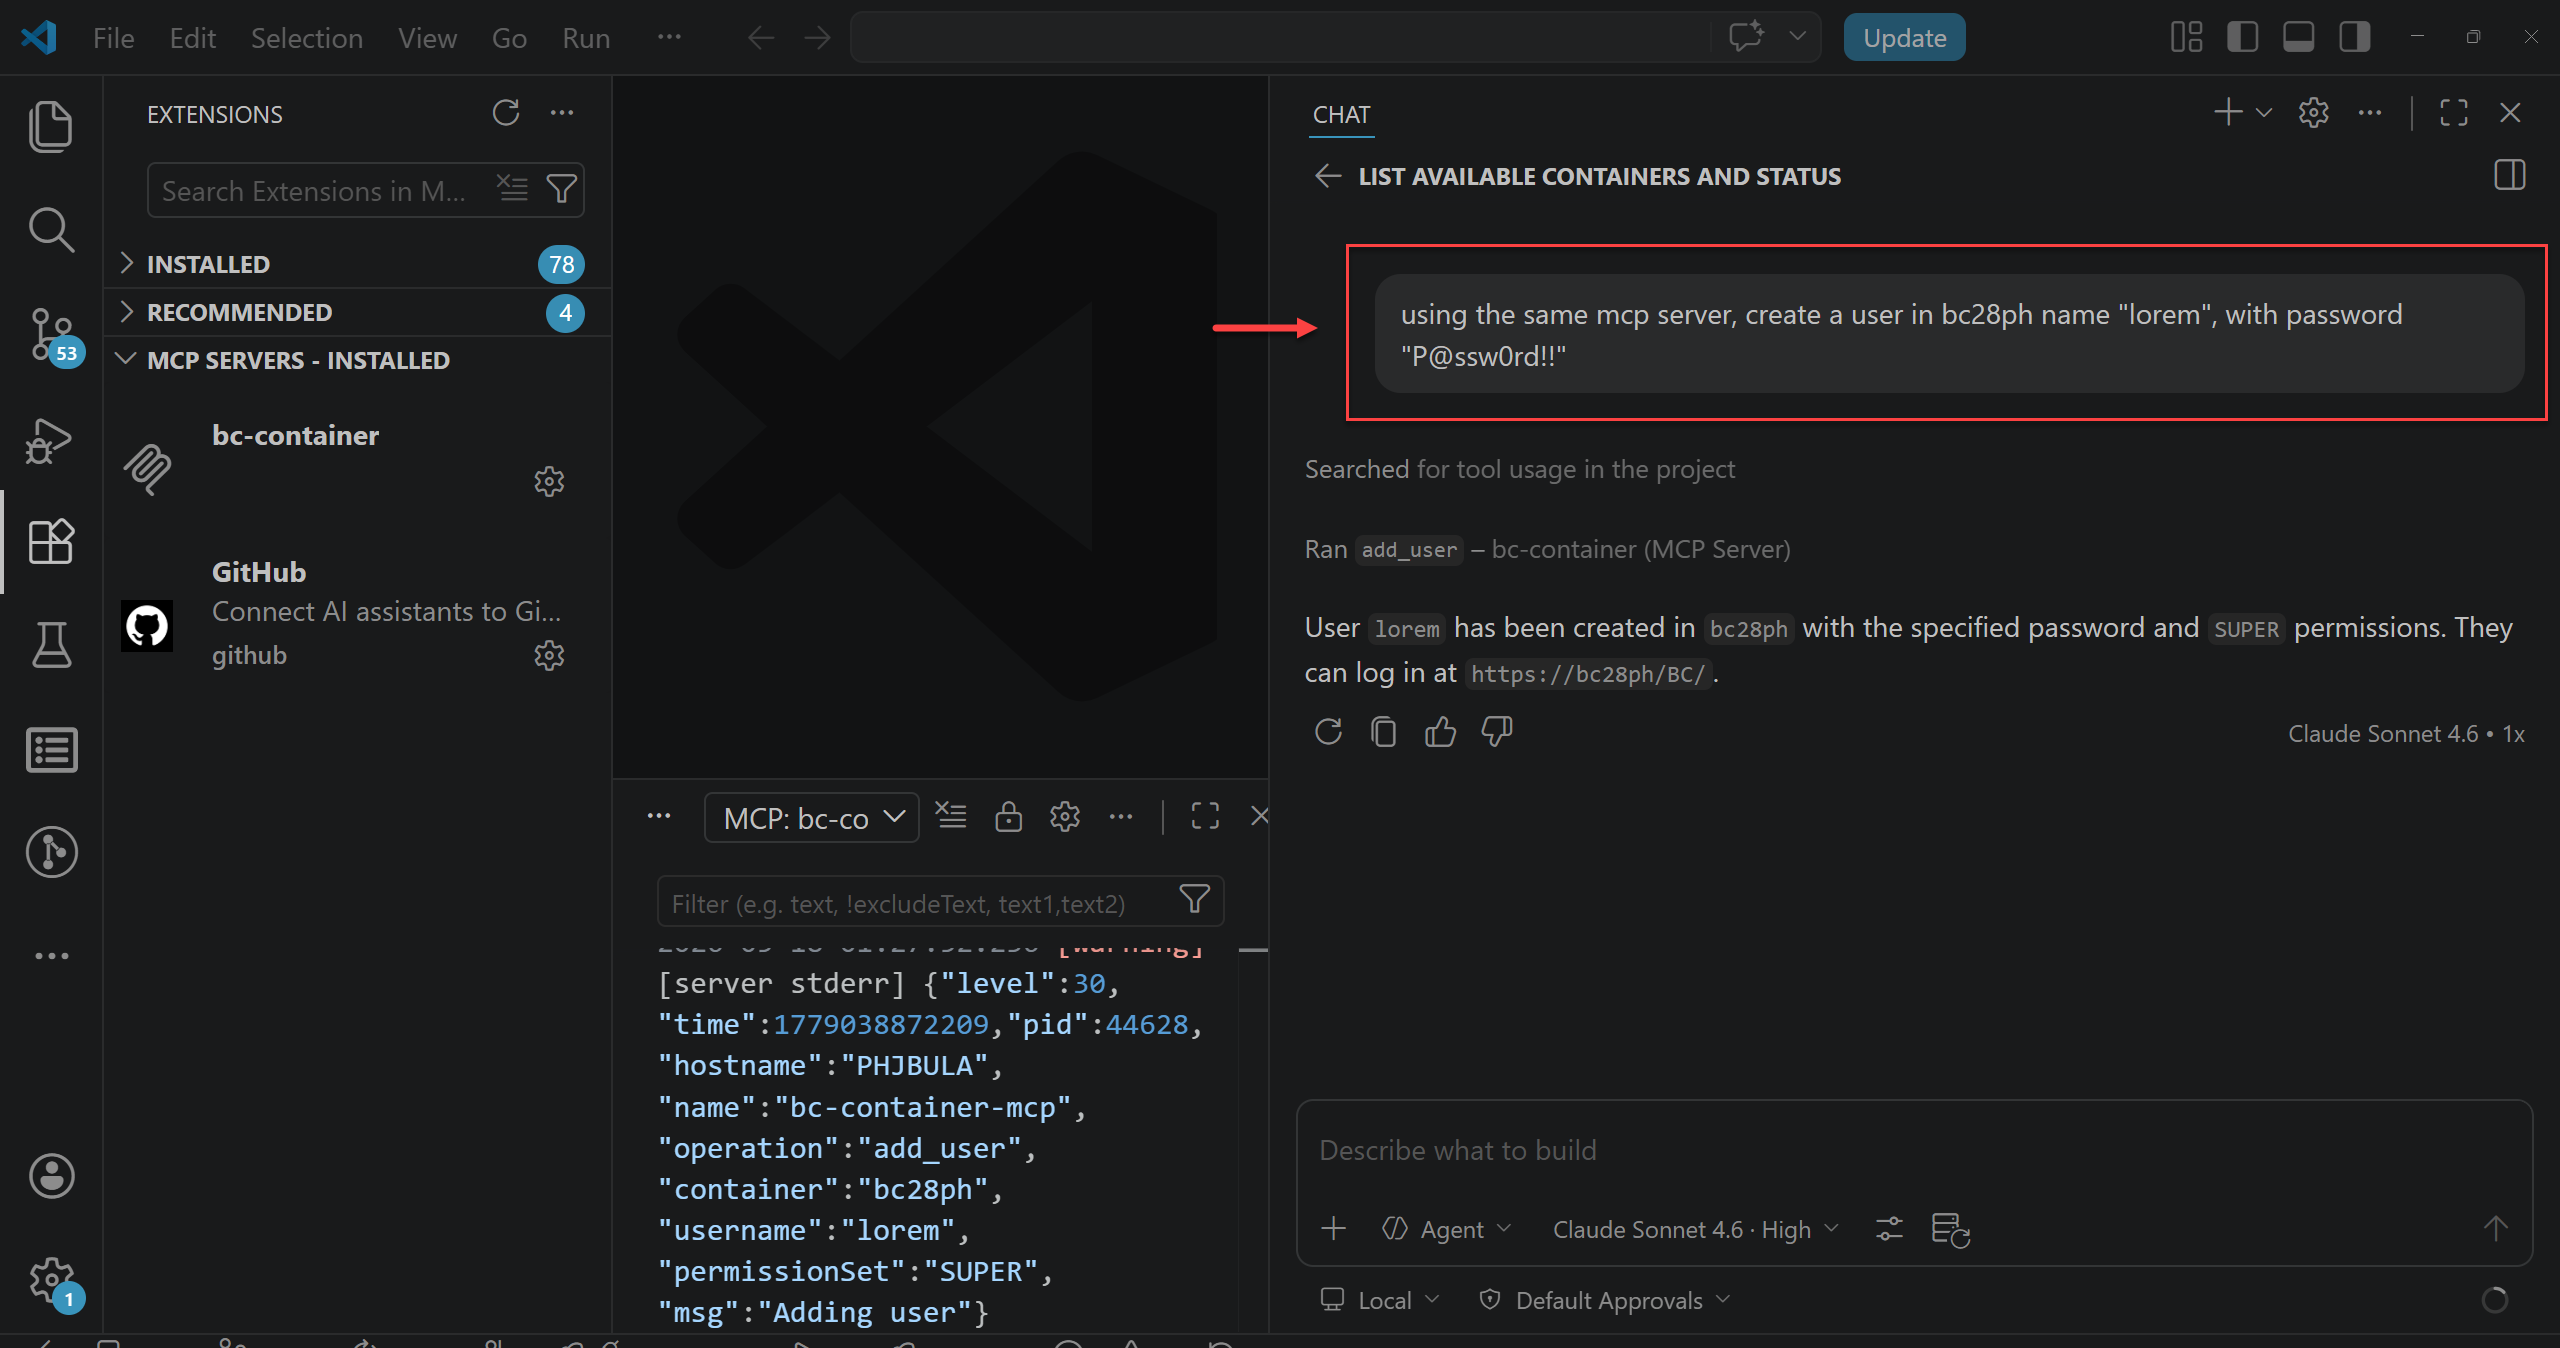The height and width of the screenshot is (1348, 2560).
Task: Filter output log with funnel icon
Action: [1194, 900]
